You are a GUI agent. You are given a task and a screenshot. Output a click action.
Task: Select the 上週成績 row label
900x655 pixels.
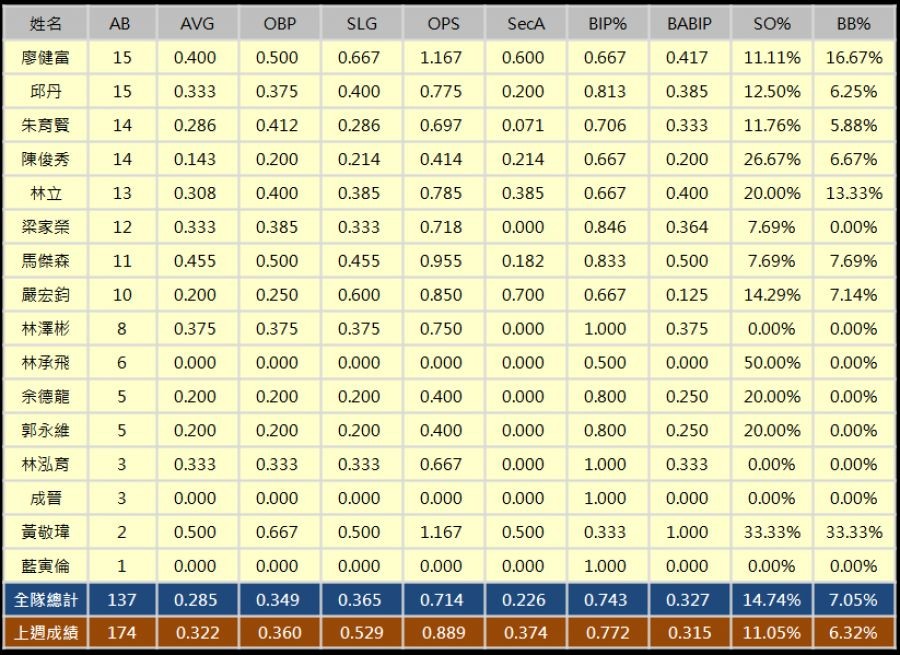click(x=45, y=633)
